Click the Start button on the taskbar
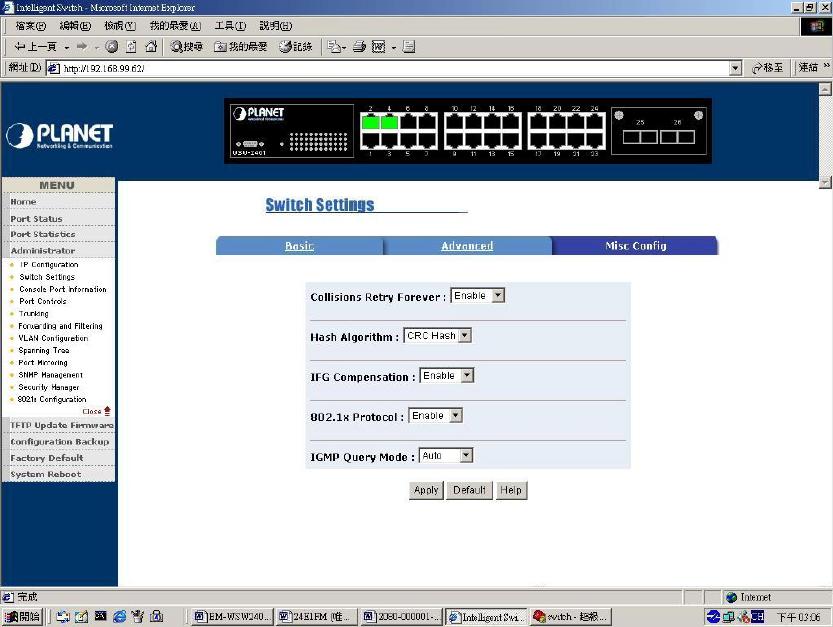The height and width of the screenshot is (627, 833). pyautogui.click(x=22, y=617)
